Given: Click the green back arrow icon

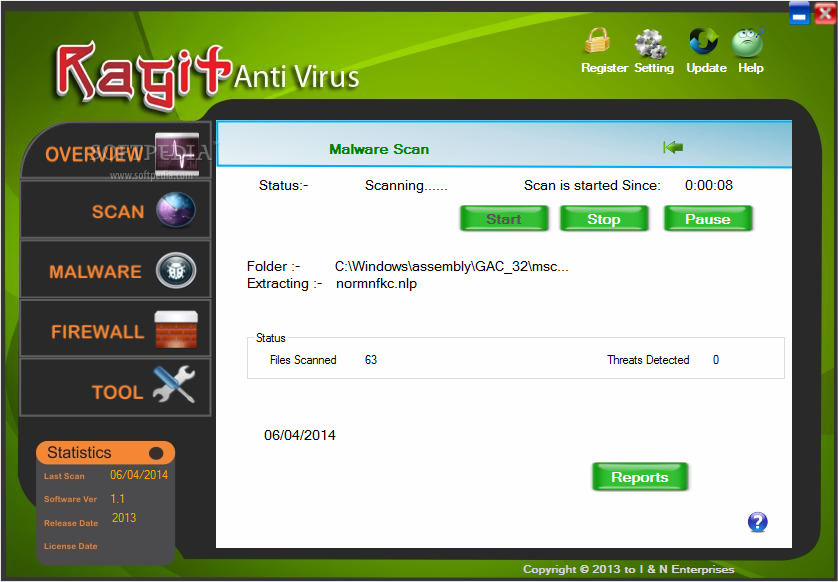Looking at the screenshot, I should [x=673, y=147].
